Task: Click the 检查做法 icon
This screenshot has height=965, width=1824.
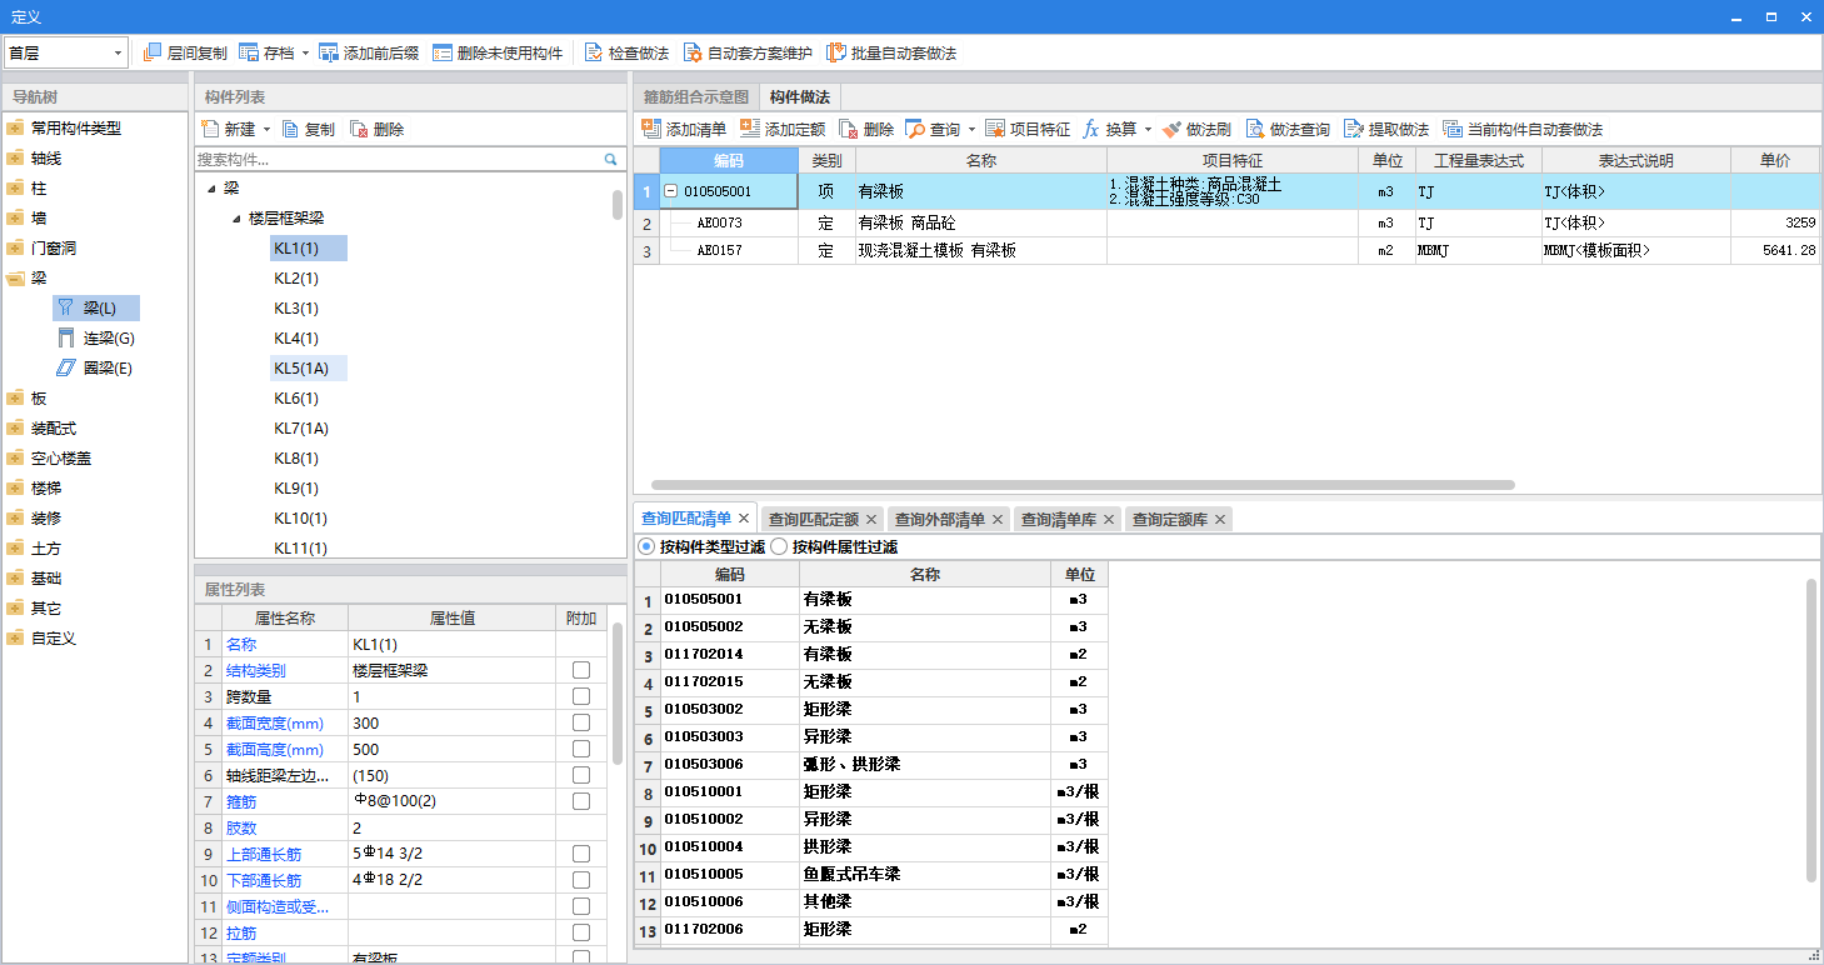Action: click(594, 52)
